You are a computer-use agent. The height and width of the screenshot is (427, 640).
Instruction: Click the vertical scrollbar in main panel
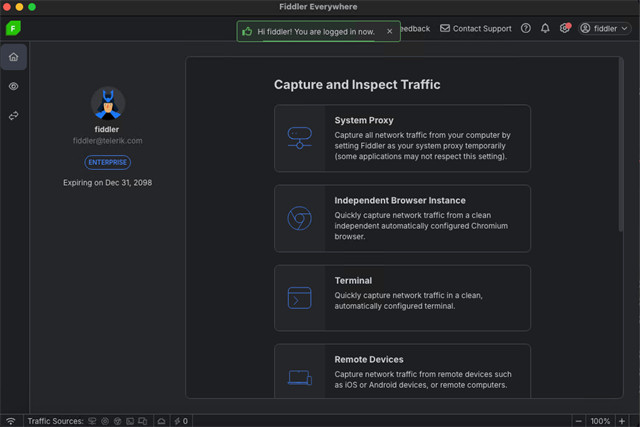tap(621, 145)
